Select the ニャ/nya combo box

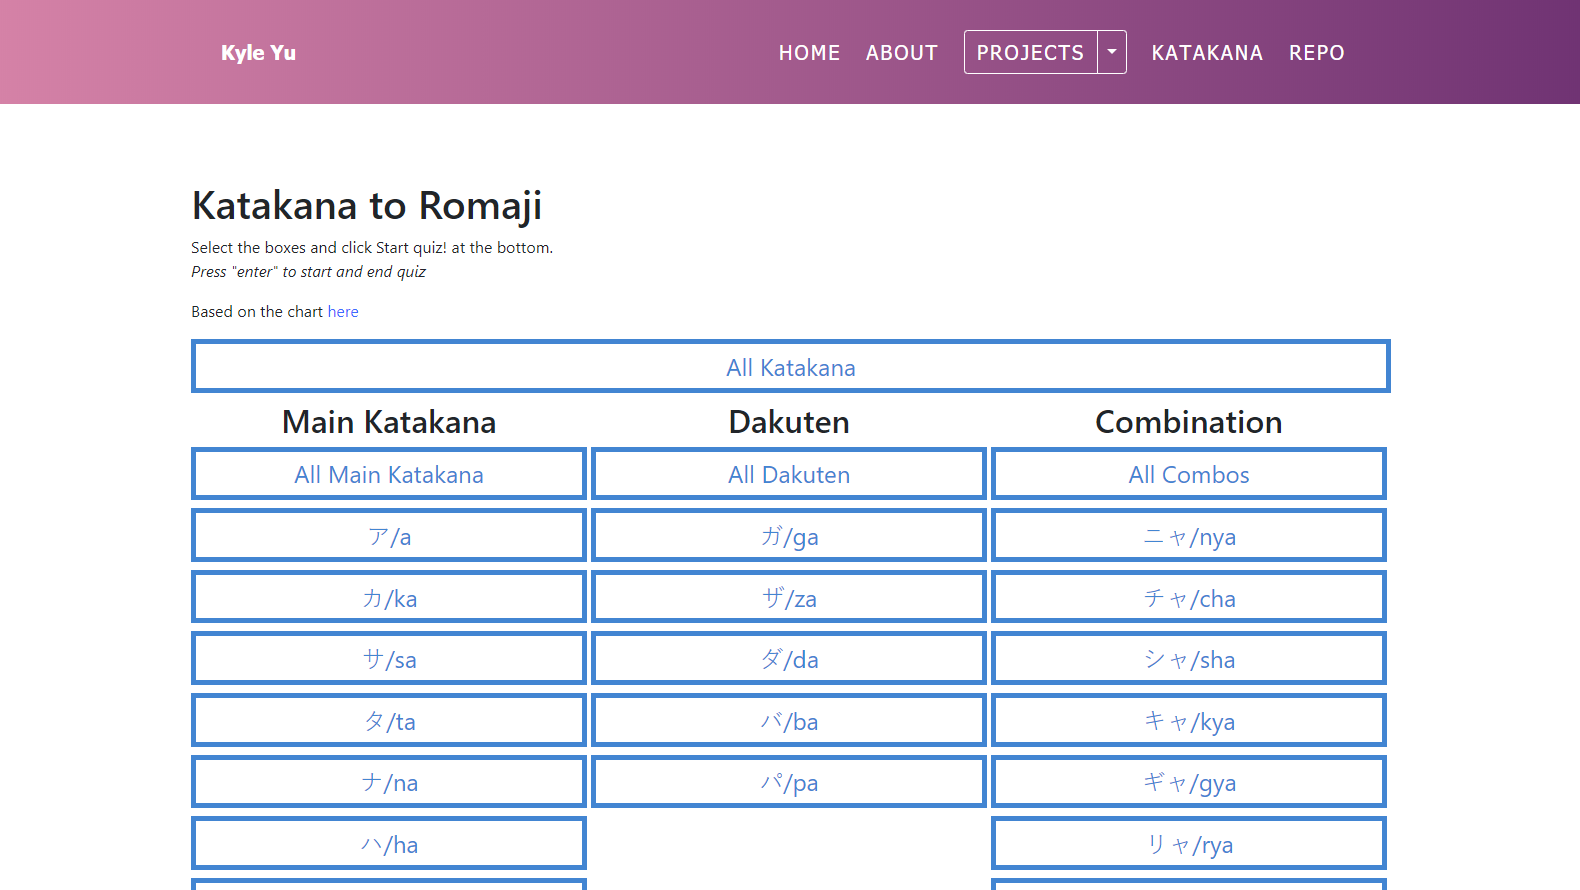pyautogui.click(x=1189, y=536)
